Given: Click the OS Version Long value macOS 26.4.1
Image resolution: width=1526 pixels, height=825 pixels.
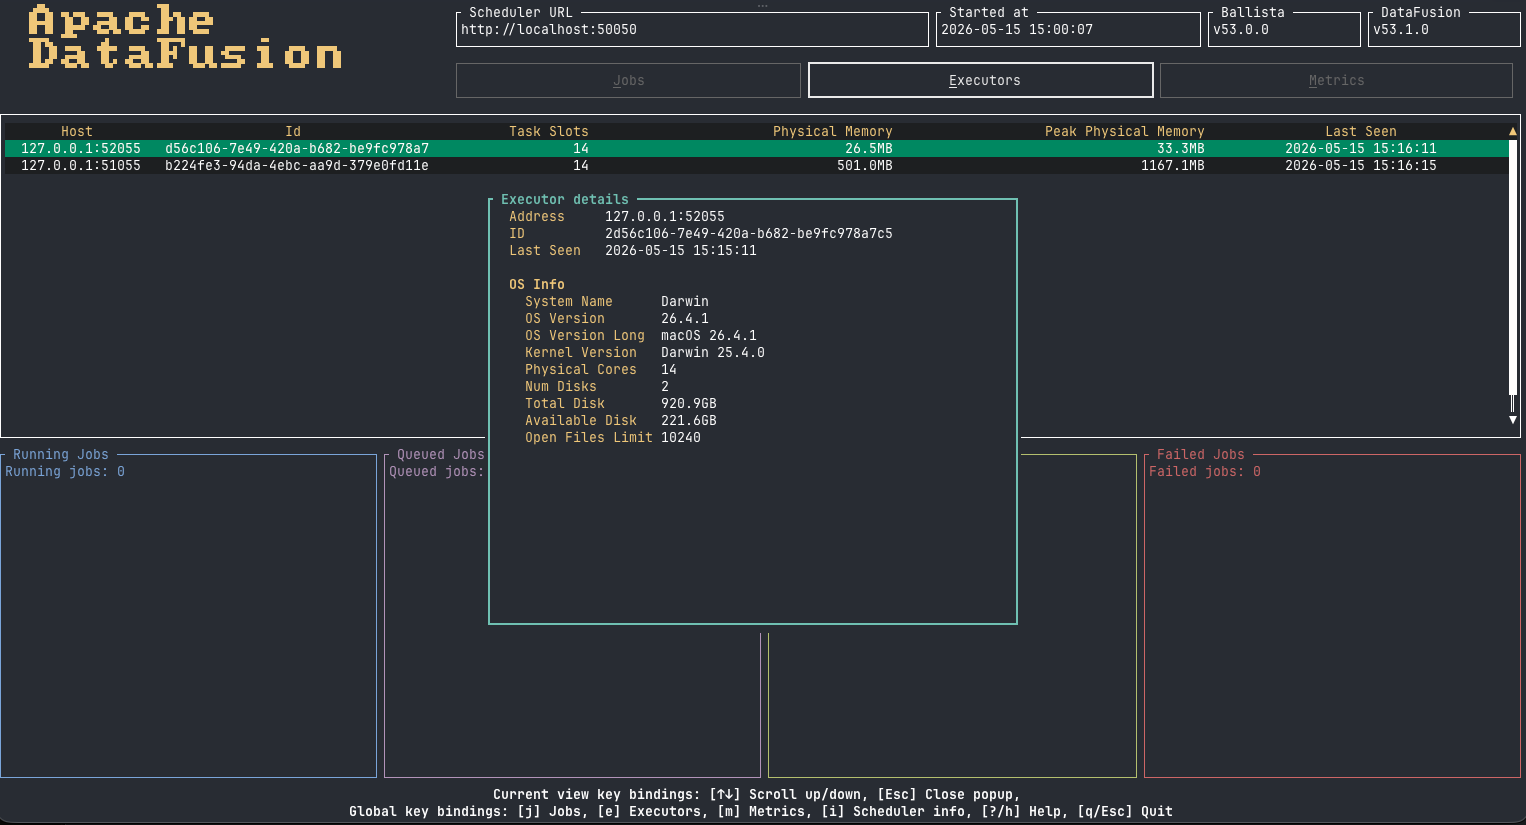Looking at the screenshot, I should point(709,336).
